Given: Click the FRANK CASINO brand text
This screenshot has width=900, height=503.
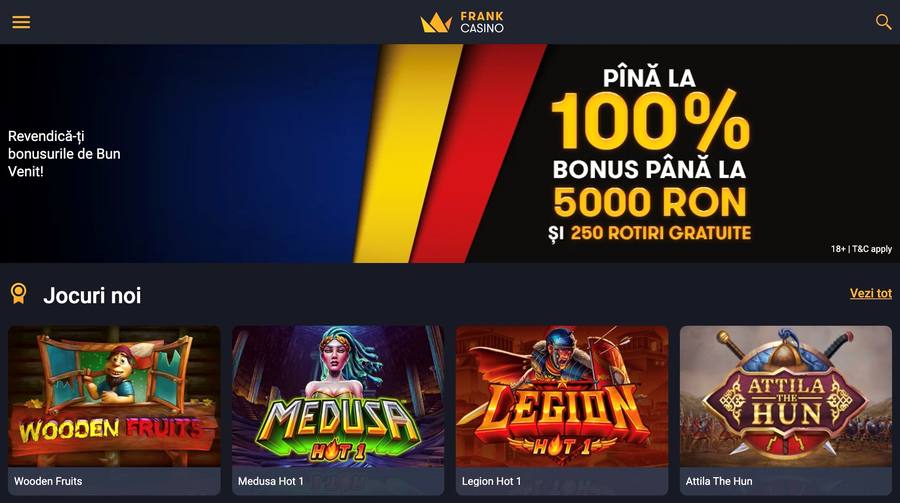Looking at the screenshot, I should [482, 22].
